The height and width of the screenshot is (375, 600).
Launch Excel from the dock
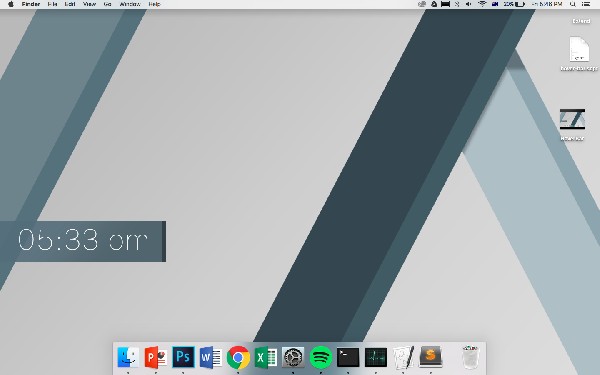266,357
